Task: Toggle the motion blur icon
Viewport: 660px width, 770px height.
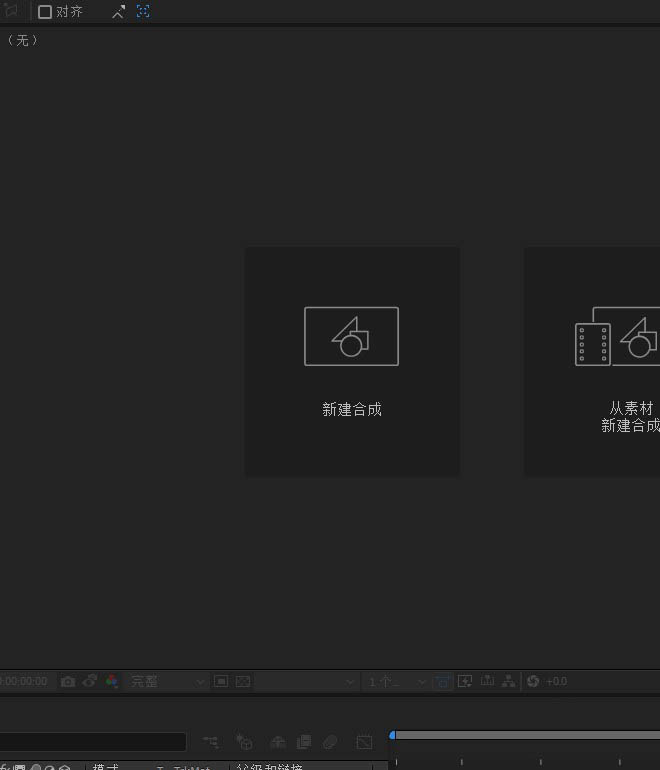Action: coord(330,742)
